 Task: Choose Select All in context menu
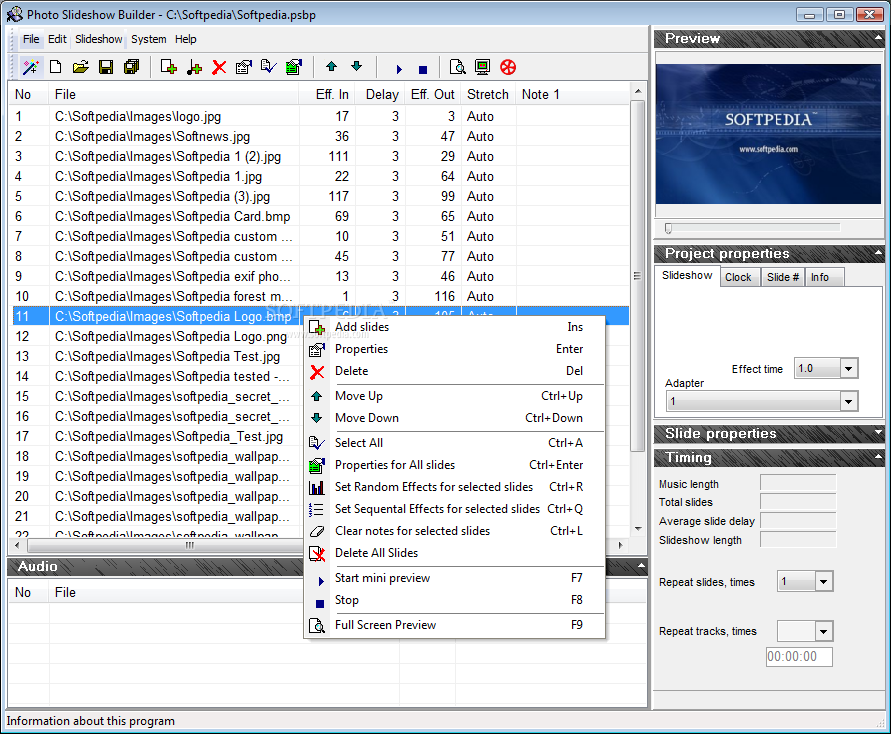coord(454,443)
